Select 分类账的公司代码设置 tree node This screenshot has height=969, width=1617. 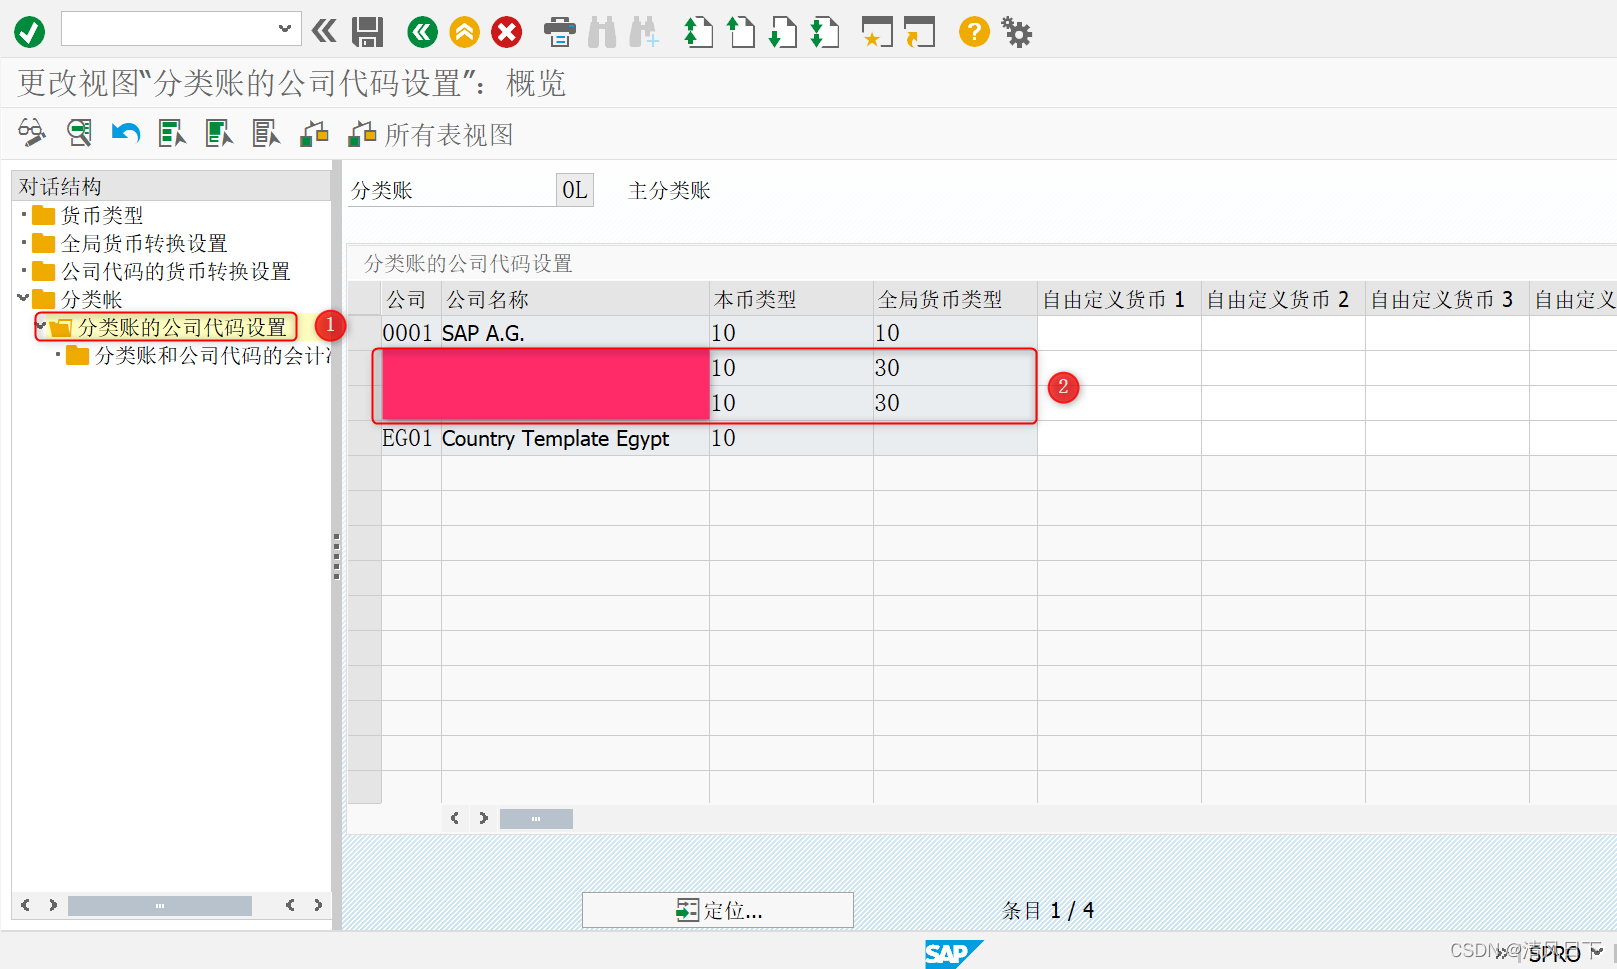click(x=181, y=327)
